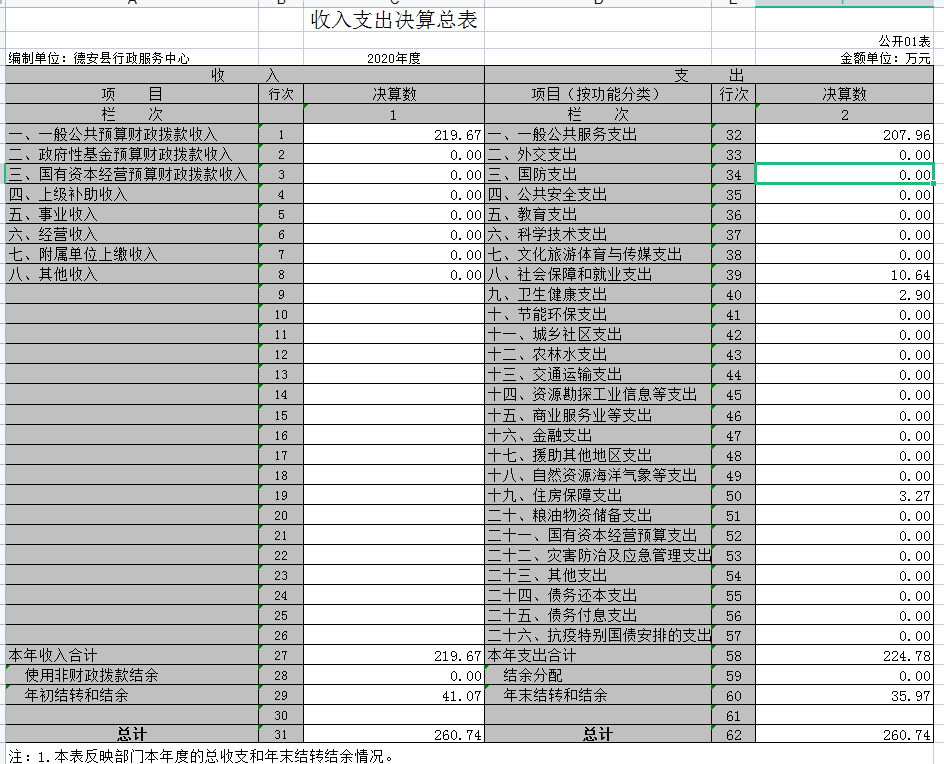The image size is (944, 764).
Task: Click the 2020年度 cell
Action: click(x=393, y=59)
